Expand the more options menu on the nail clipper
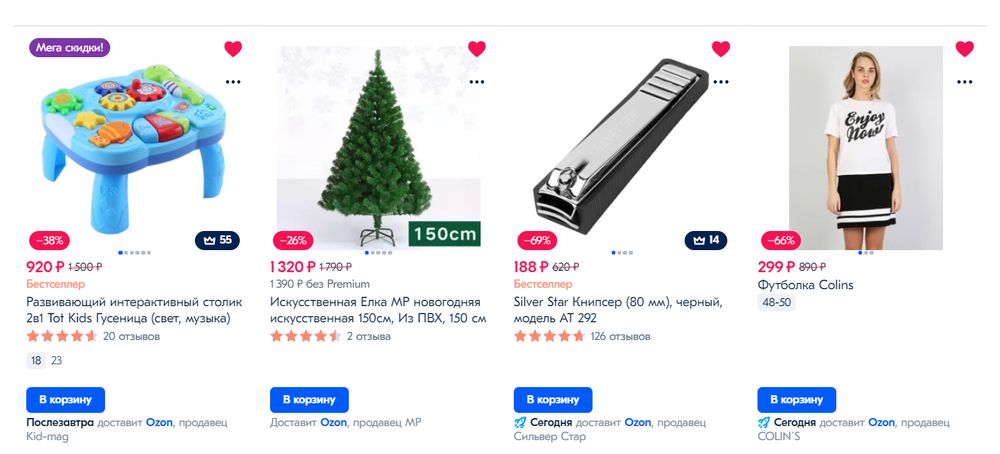This screenshot has width=1000, height=454. 721,82
